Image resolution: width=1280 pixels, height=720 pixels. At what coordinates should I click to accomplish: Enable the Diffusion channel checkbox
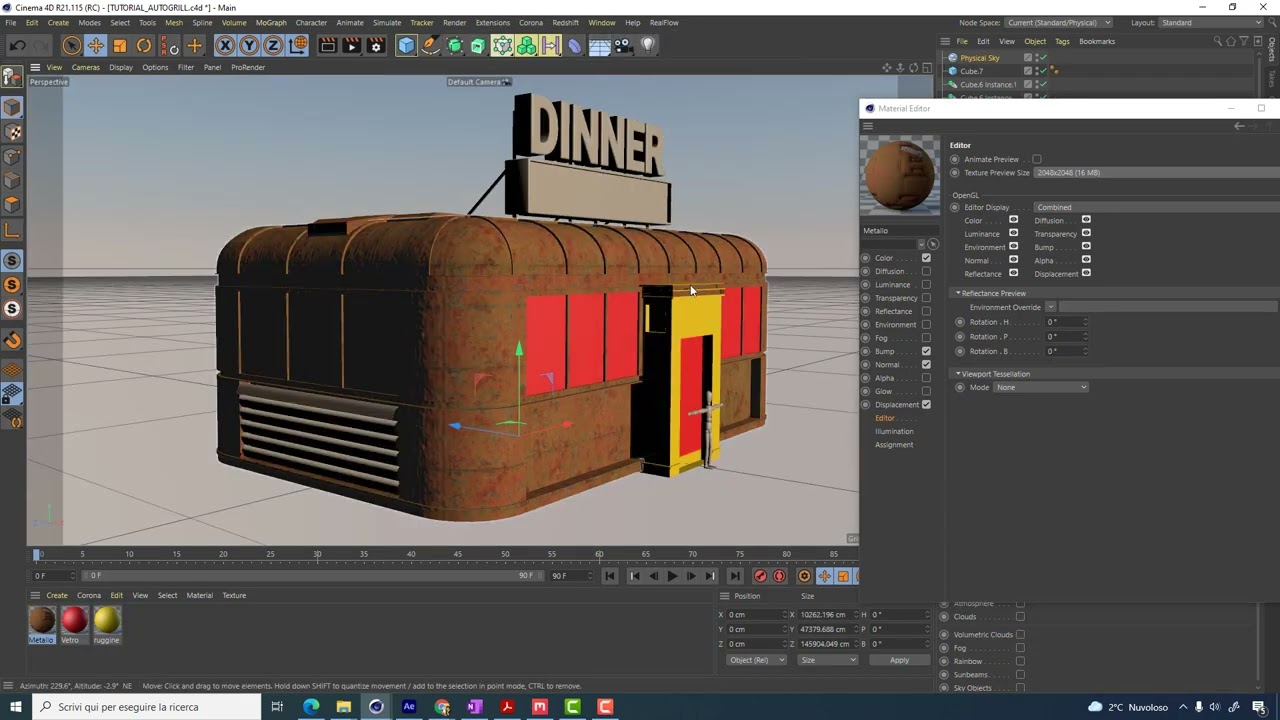pyautogui.click(x=926, y=271)
